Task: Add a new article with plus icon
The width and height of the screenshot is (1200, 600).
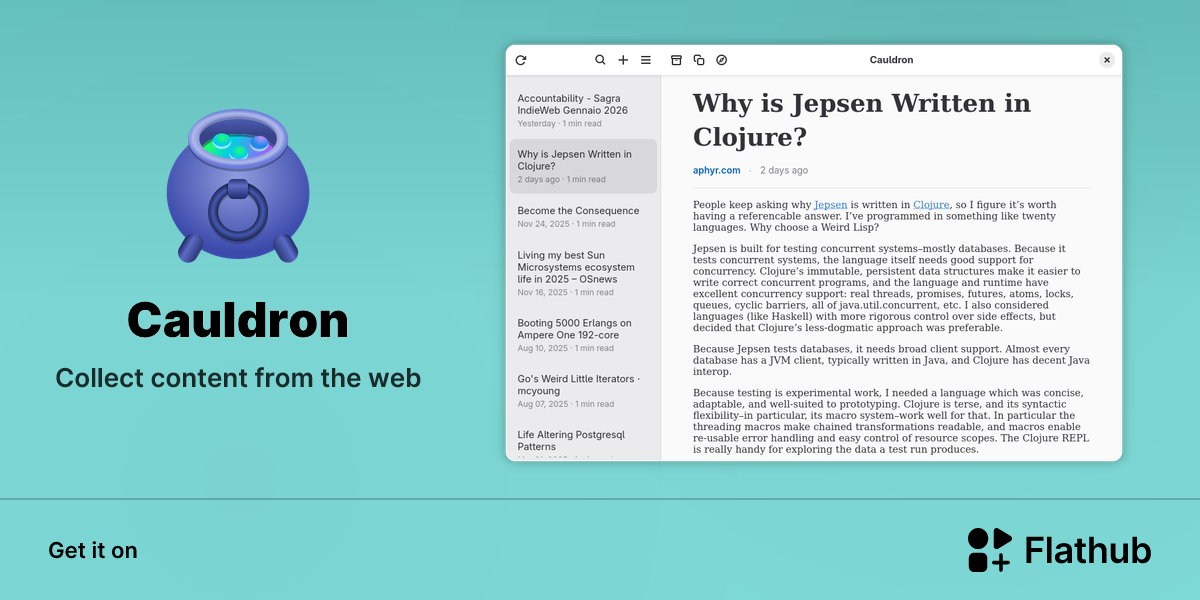Action: (x=623, y=60)
